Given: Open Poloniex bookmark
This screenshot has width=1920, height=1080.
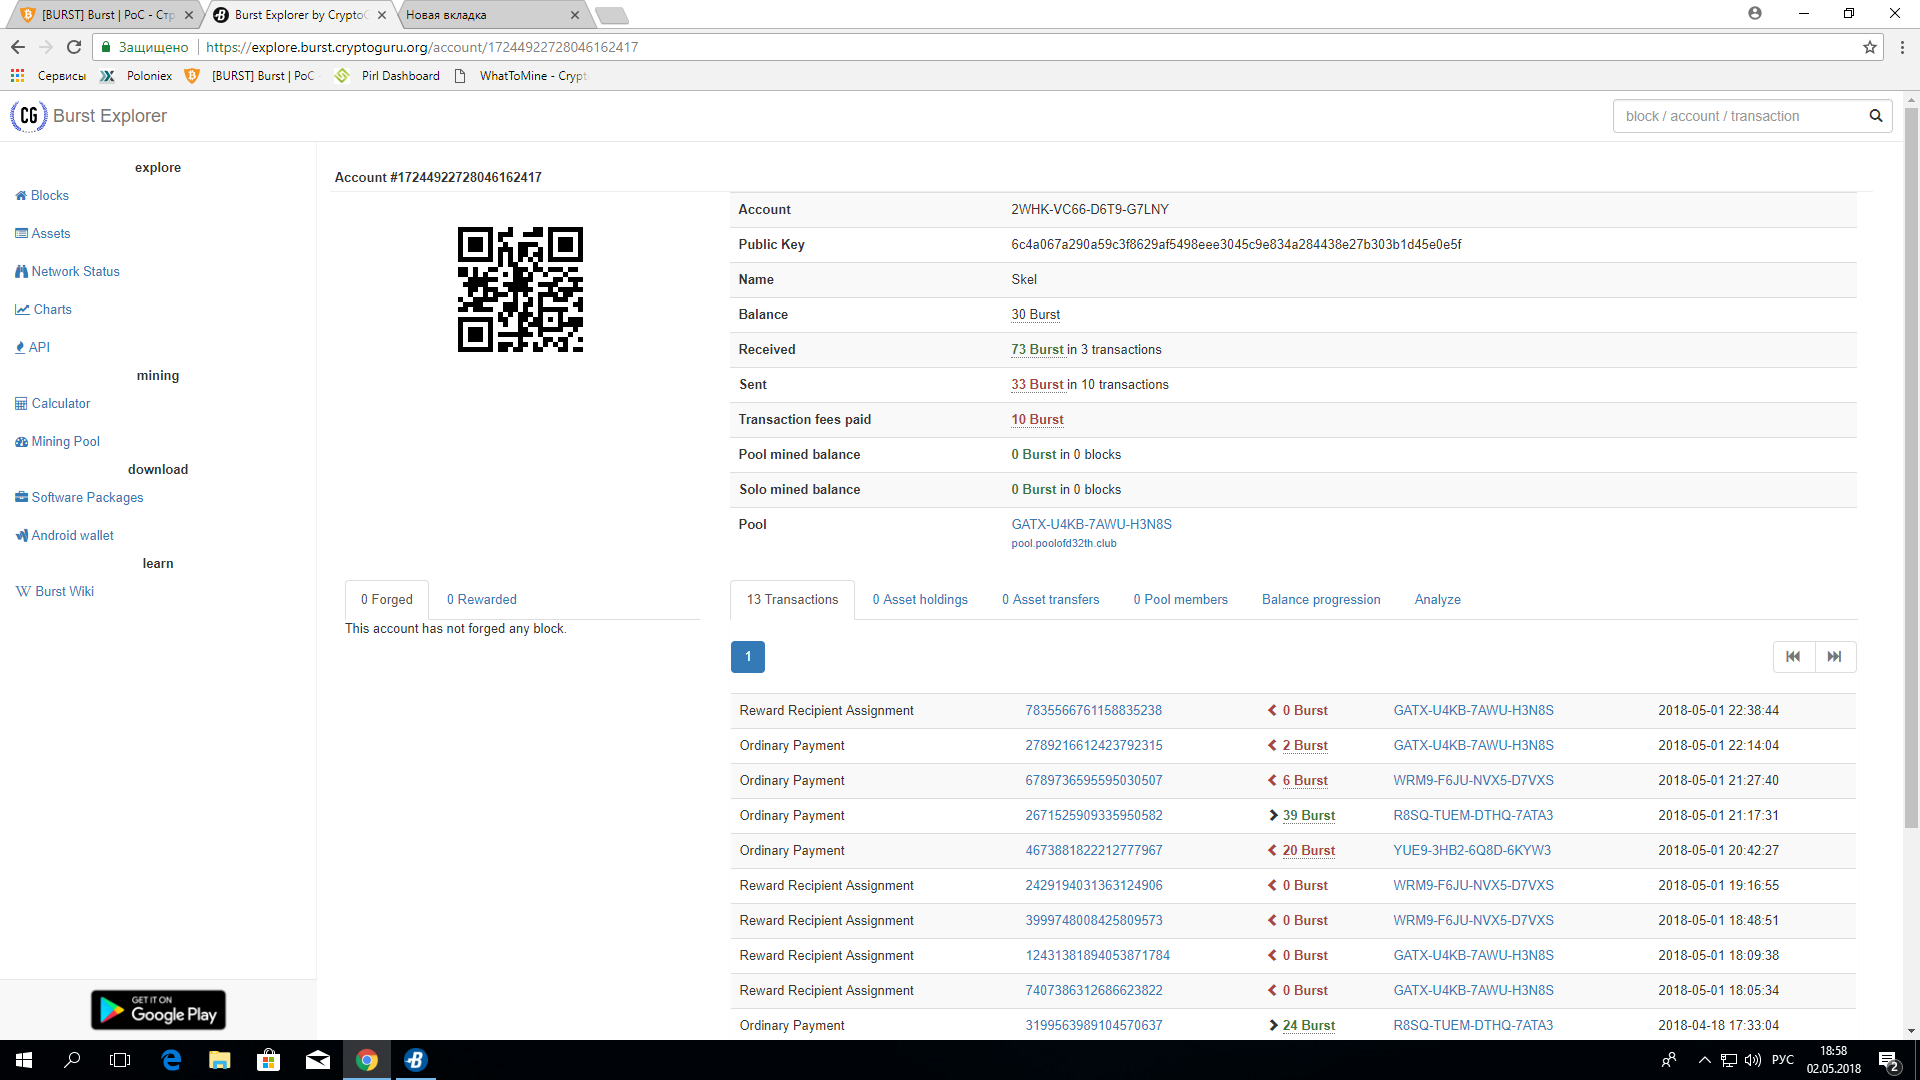Looking at the screenshot, I should click(x=136, y=76).
